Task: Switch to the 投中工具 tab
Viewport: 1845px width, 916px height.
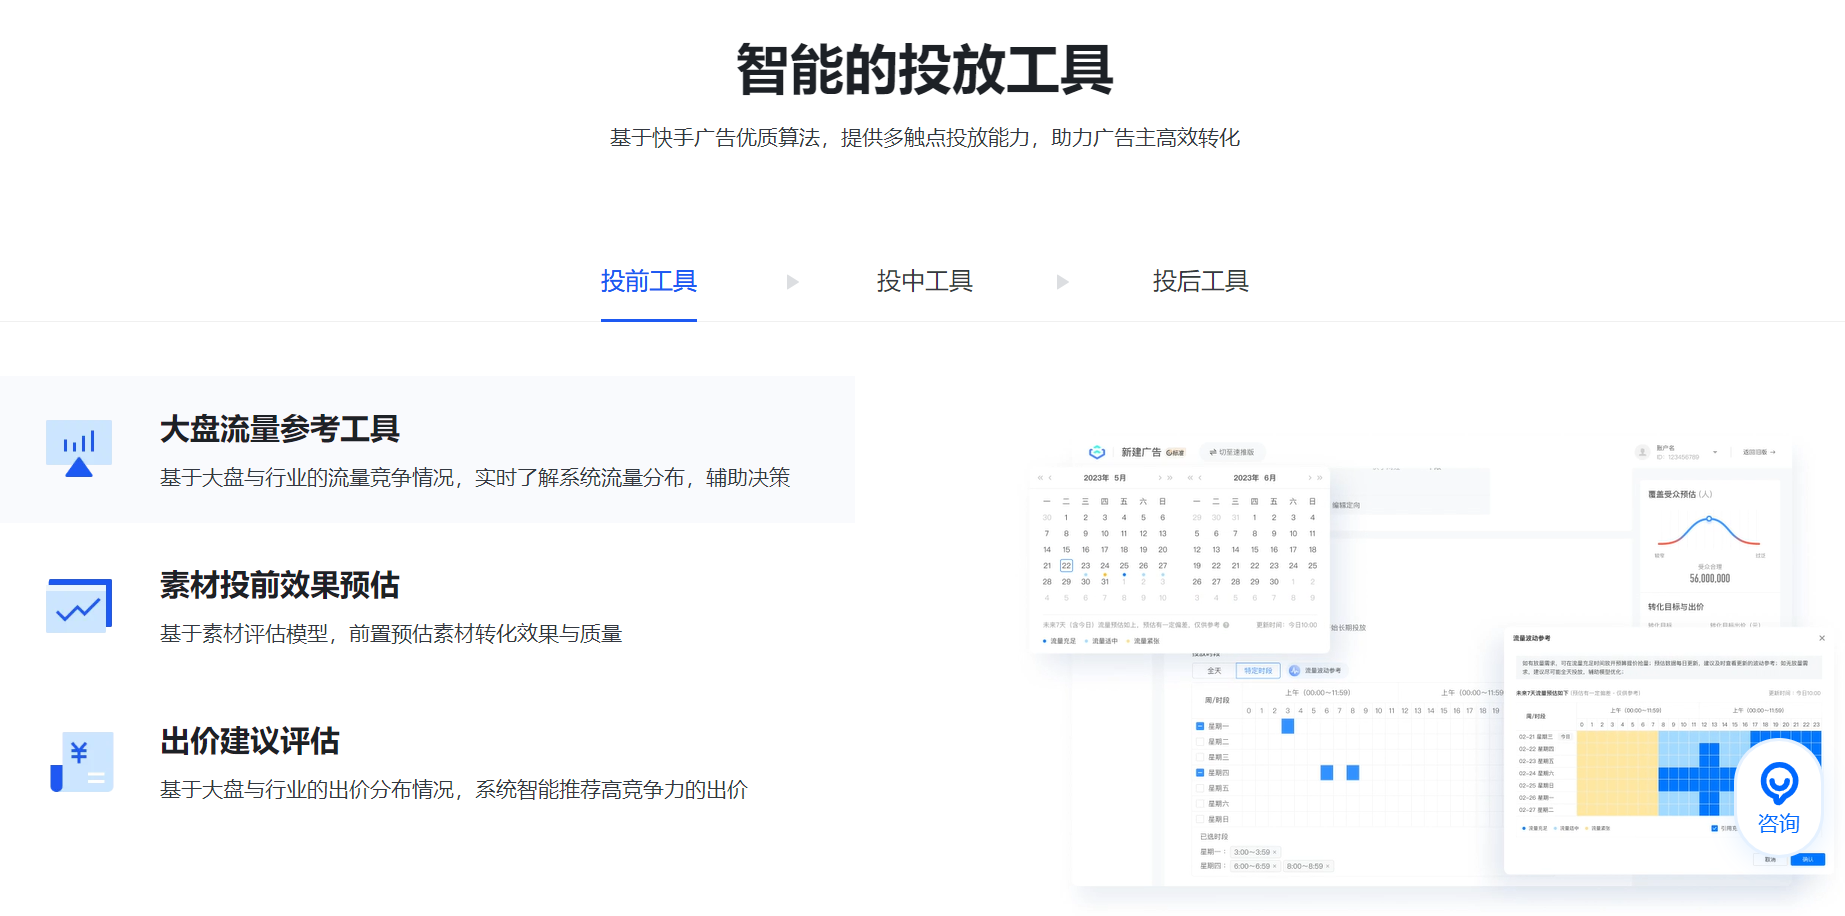Action: pyautogui.click(x=924, y=281)
